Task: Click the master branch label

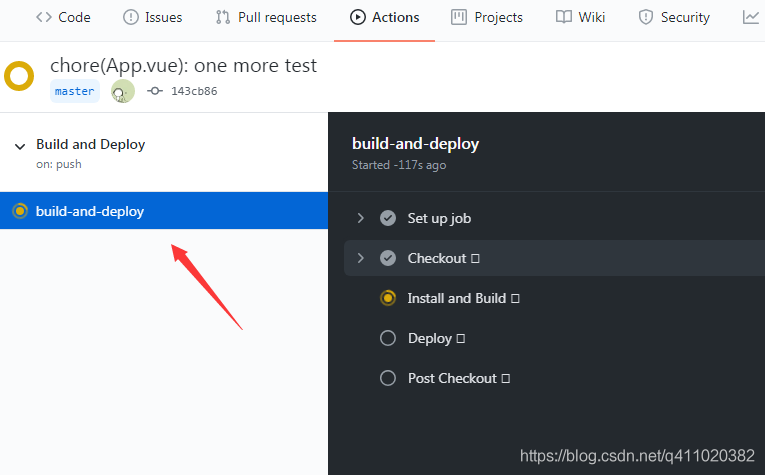Action: [75, 91]
